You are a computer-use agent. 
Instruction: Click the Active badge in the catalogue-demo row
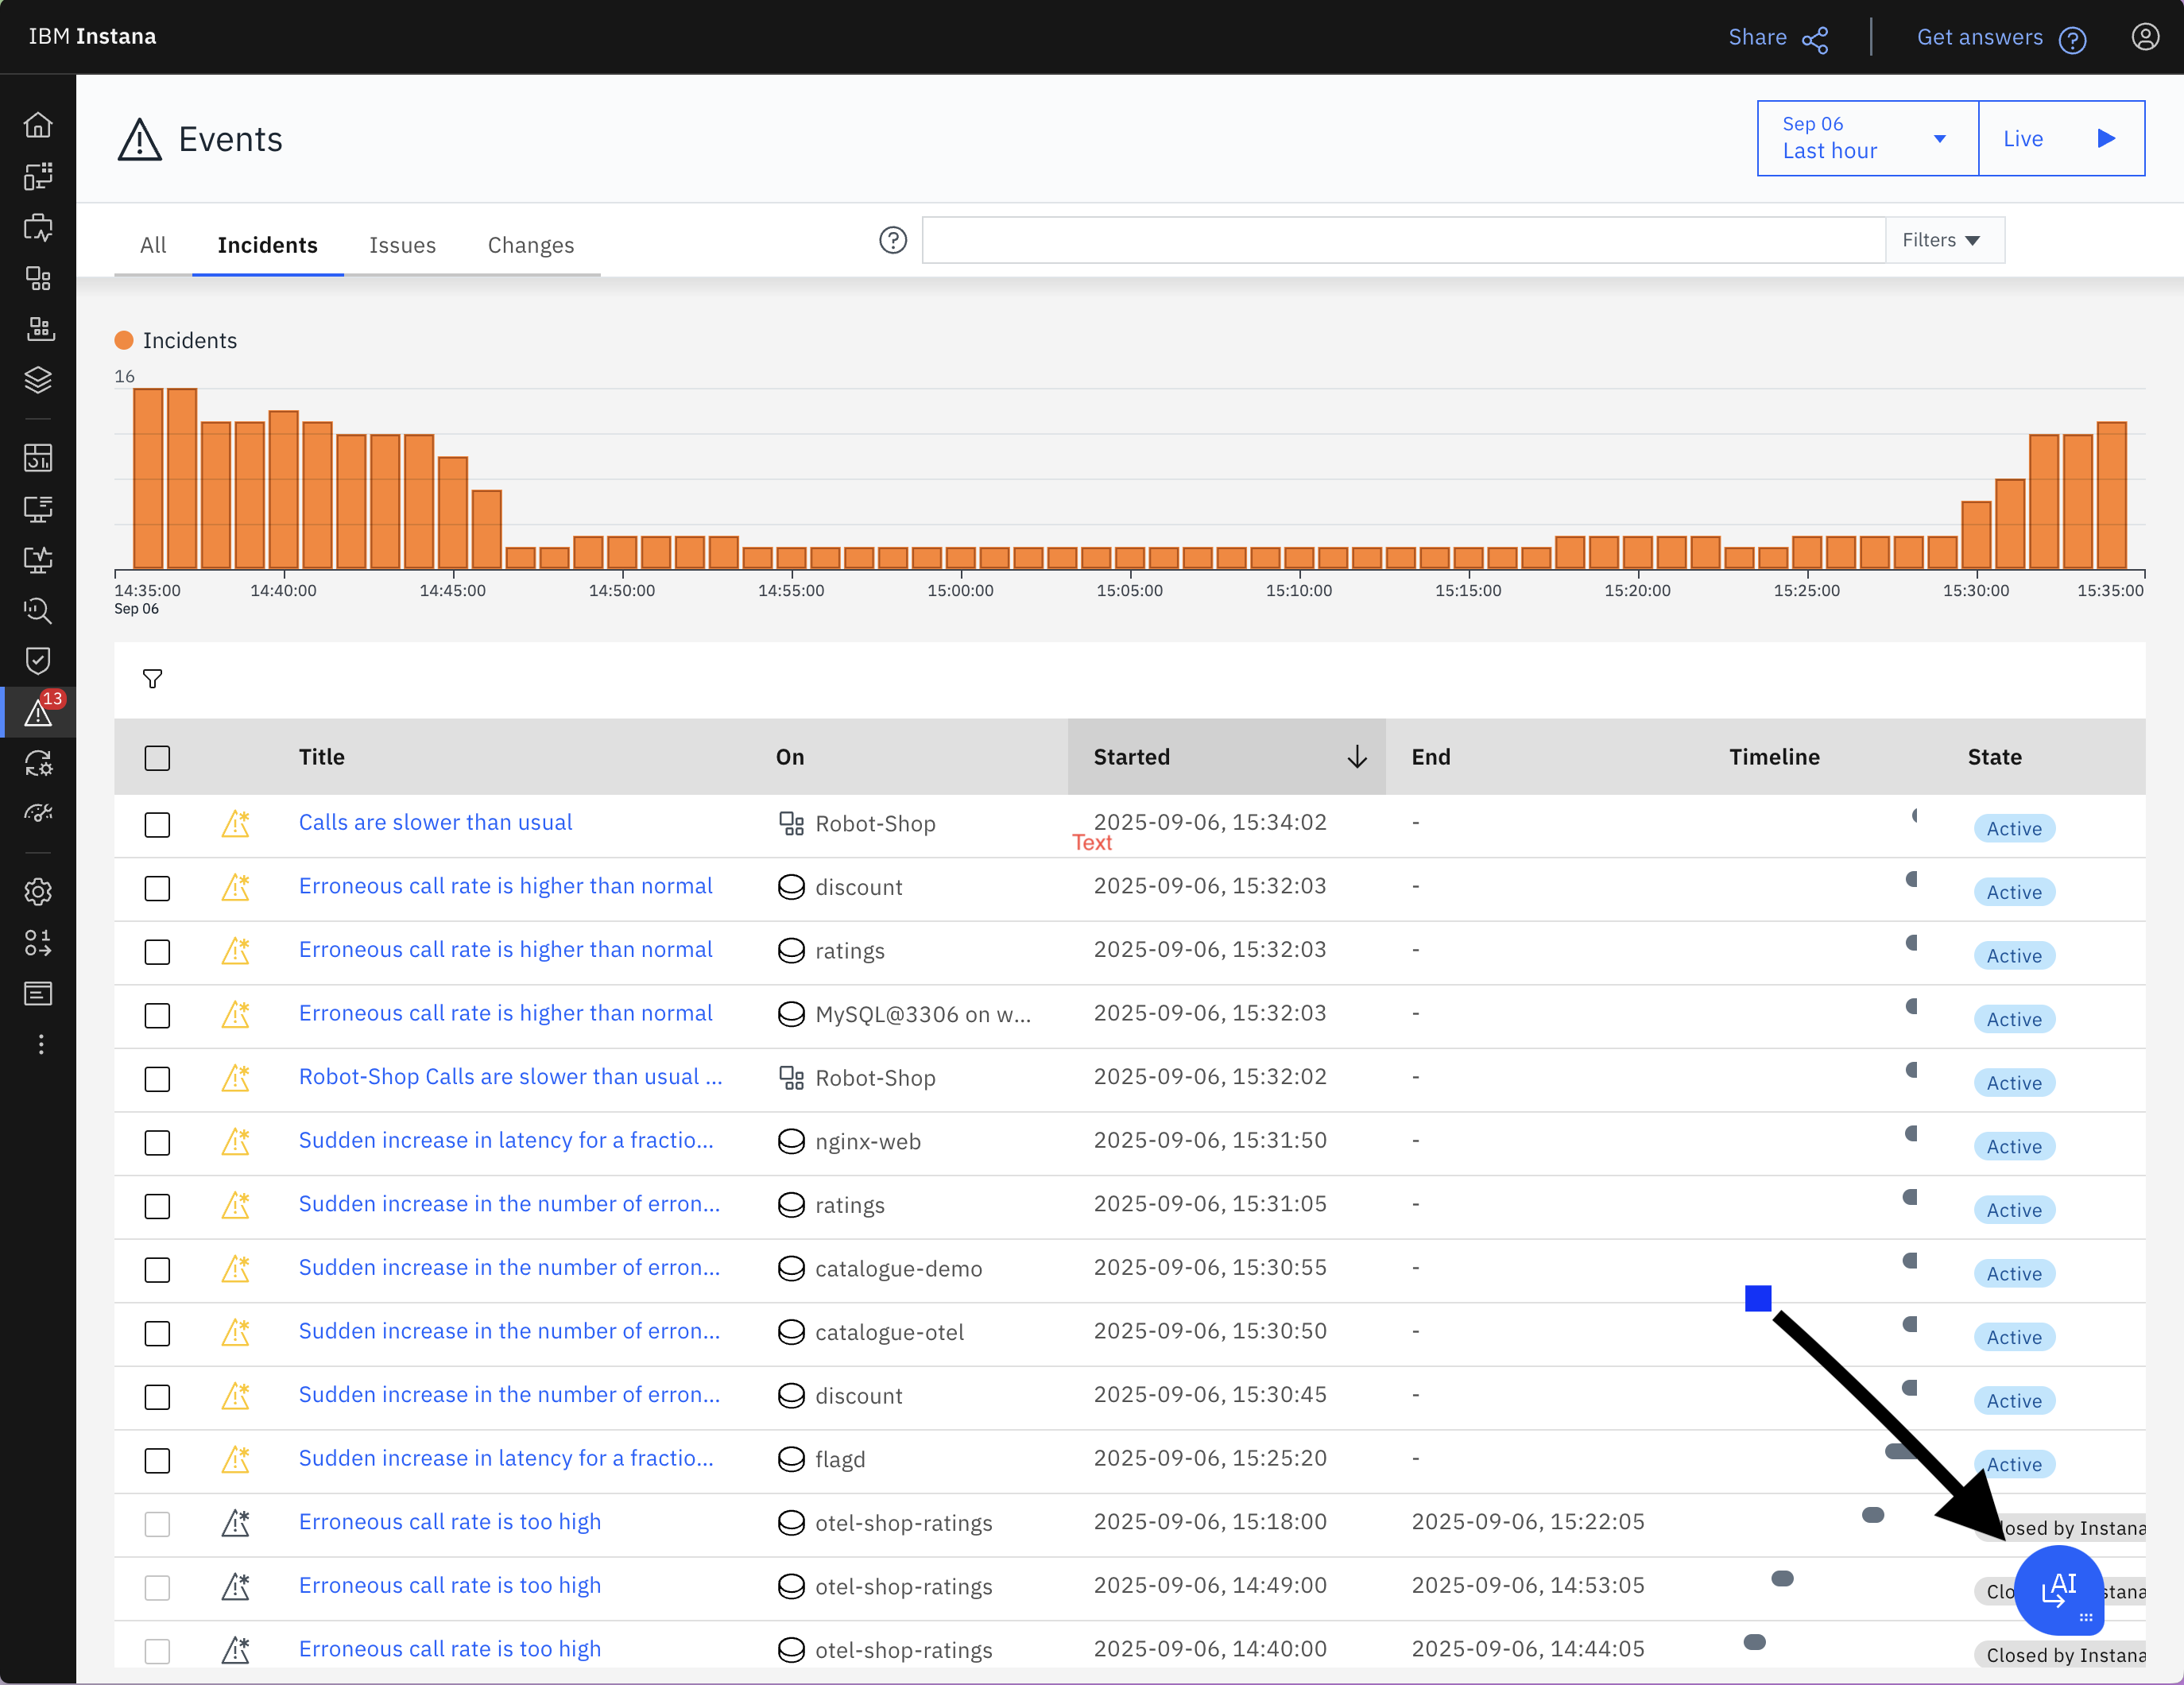(2014, 1274)
